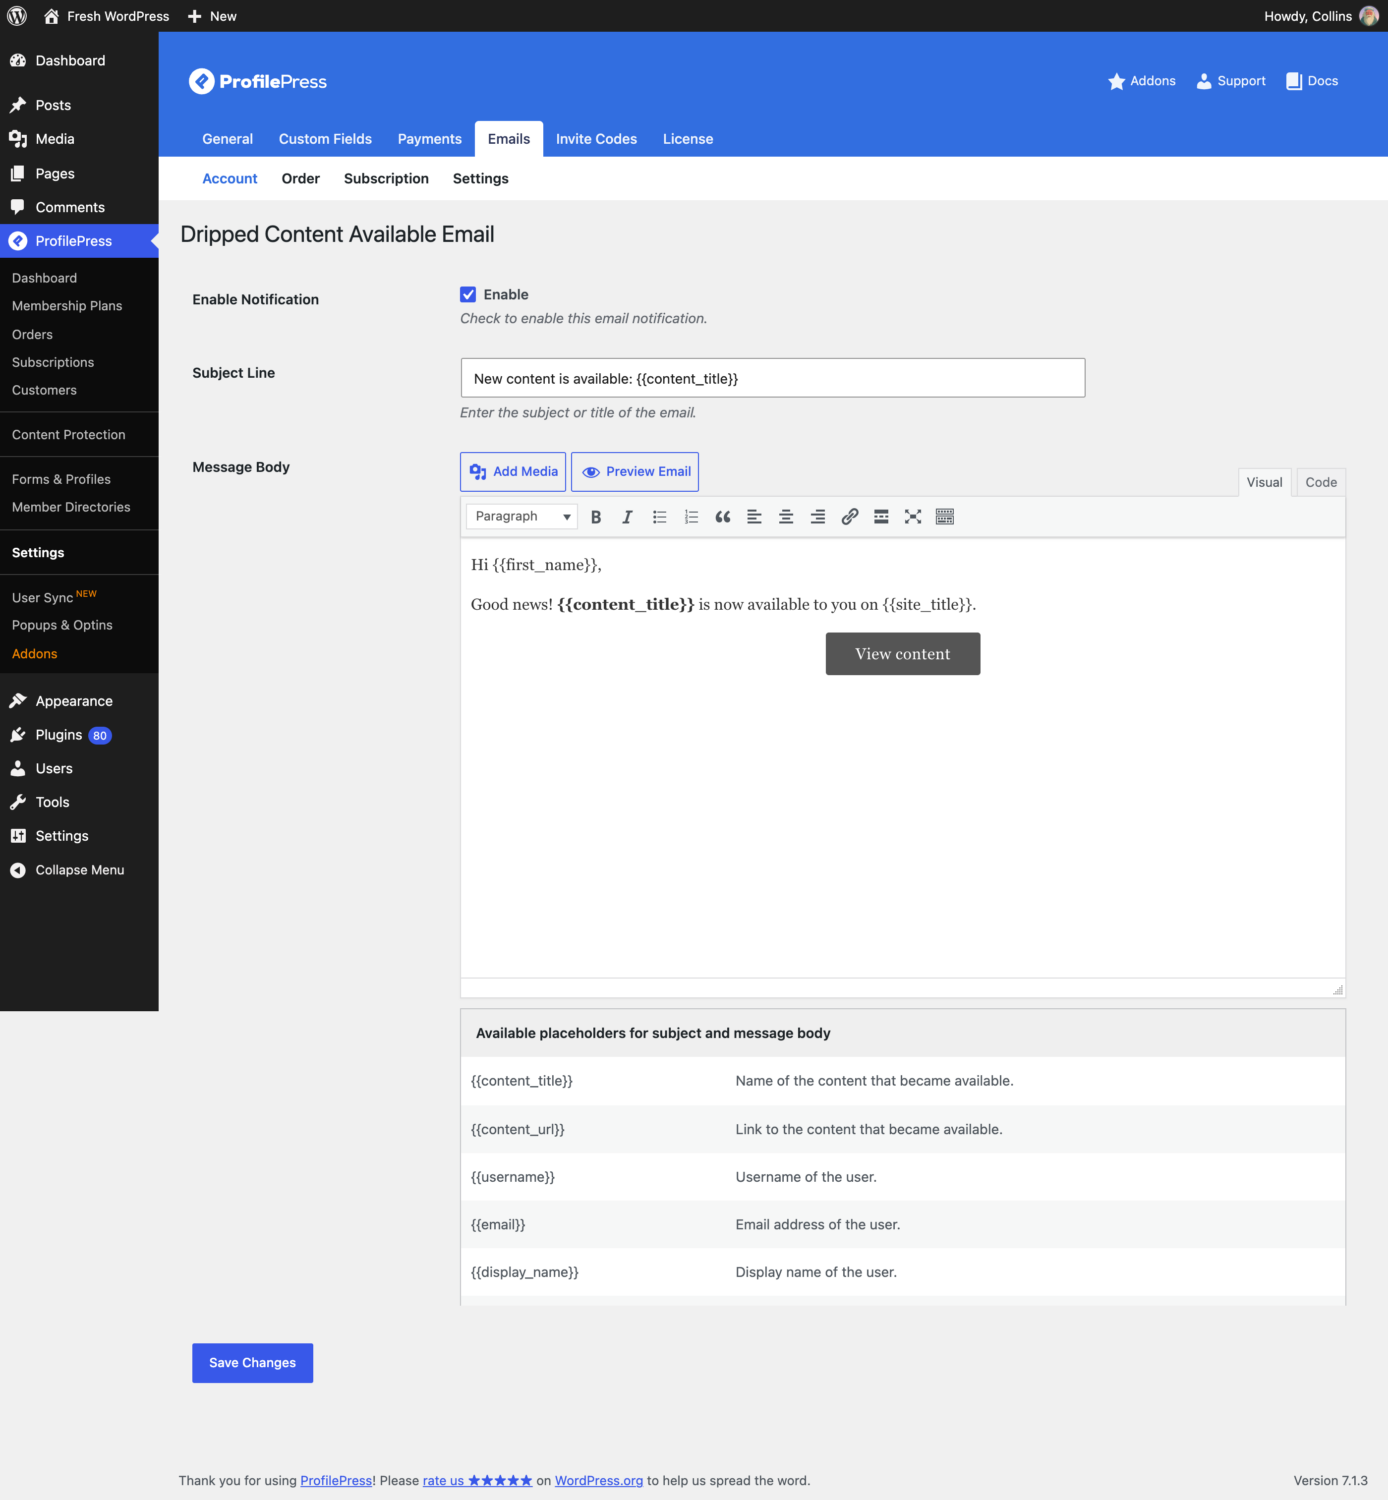1388x1500 pixels.
Task: Align text left
Action: coord(754,517)
